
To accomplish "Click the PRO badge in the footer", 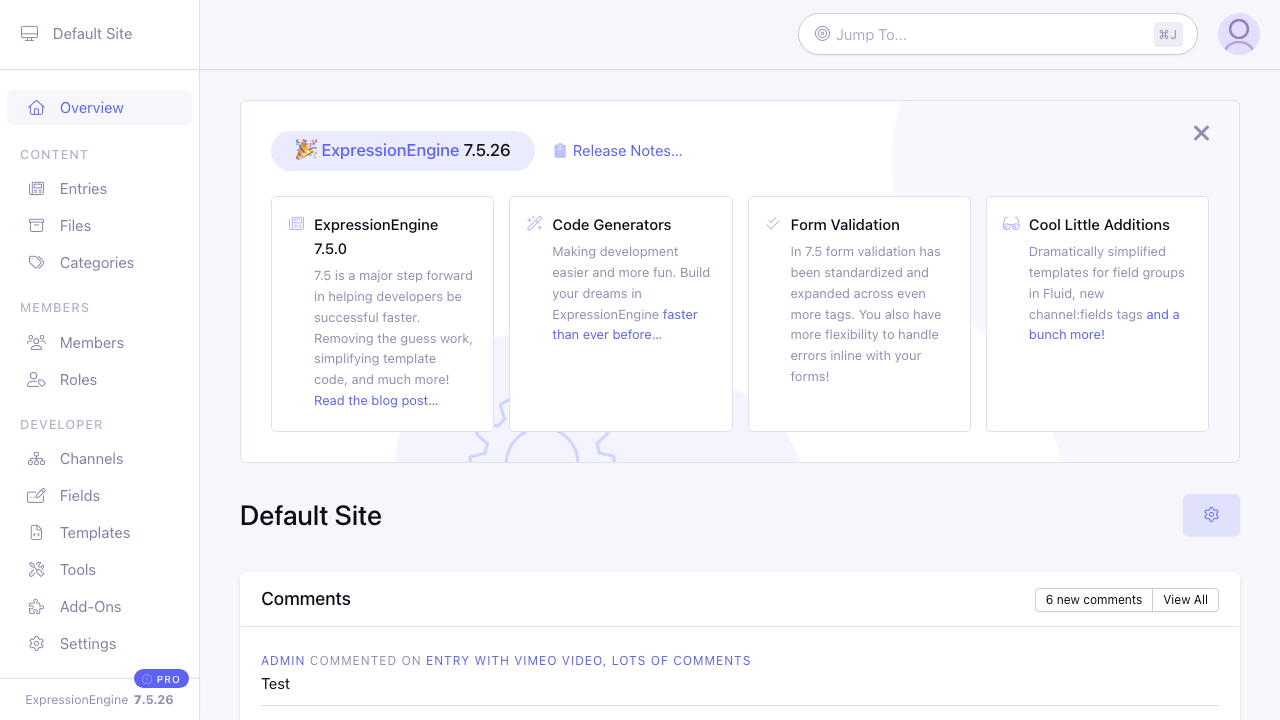I will click(x=161, y=679).
